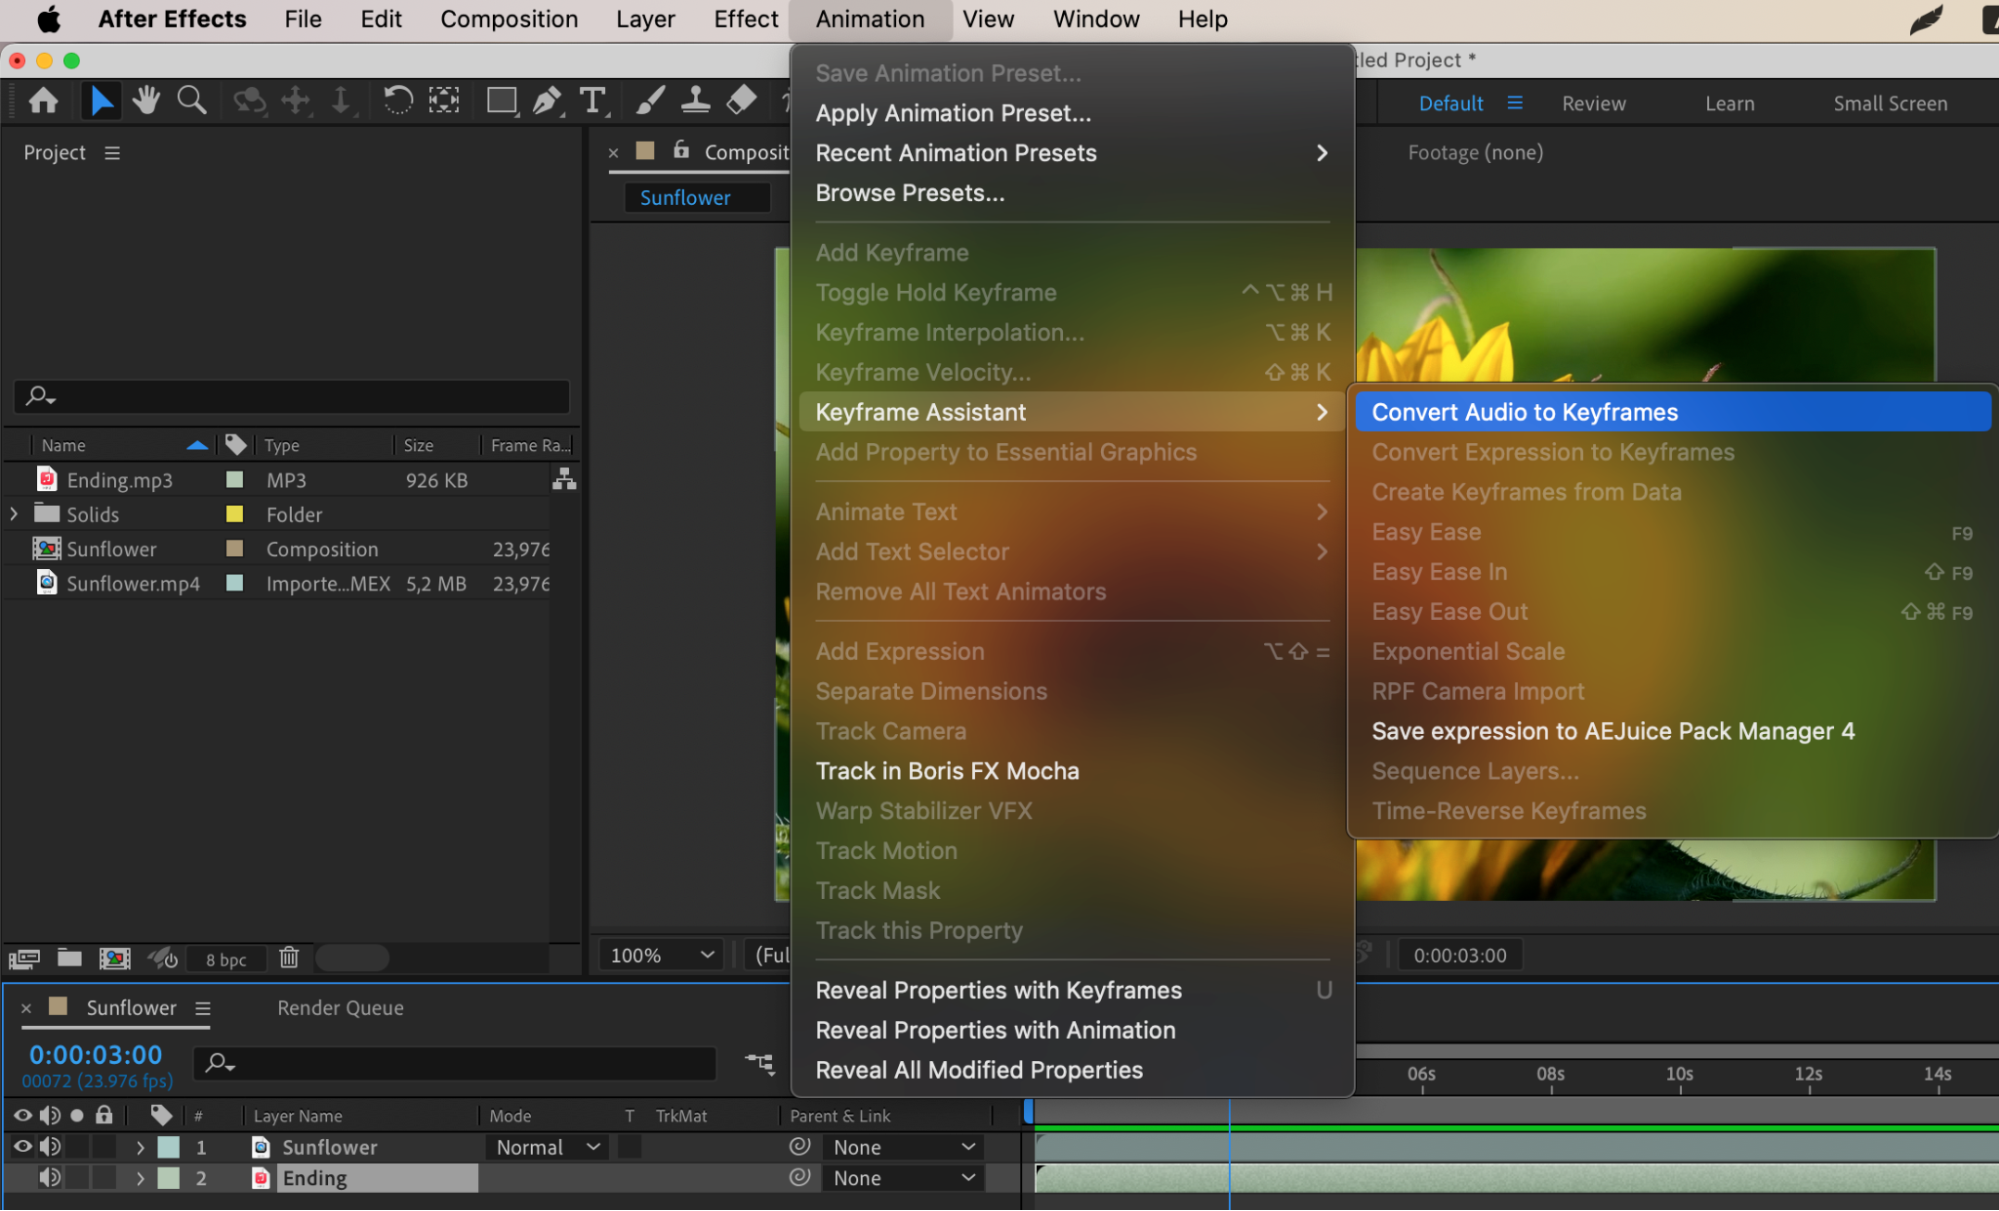Open Sunflower layer parent None dropdown
This screenshot has height=1211, width=1999.
point(904,1147)
